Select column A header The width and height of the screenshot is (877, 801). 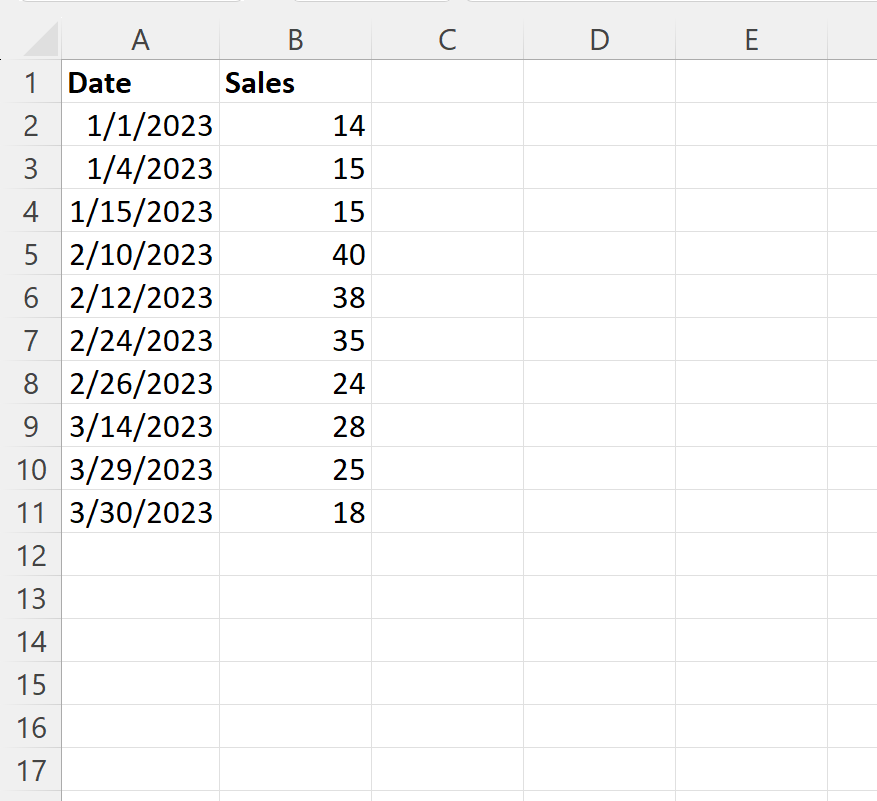(x=140, y=40)
